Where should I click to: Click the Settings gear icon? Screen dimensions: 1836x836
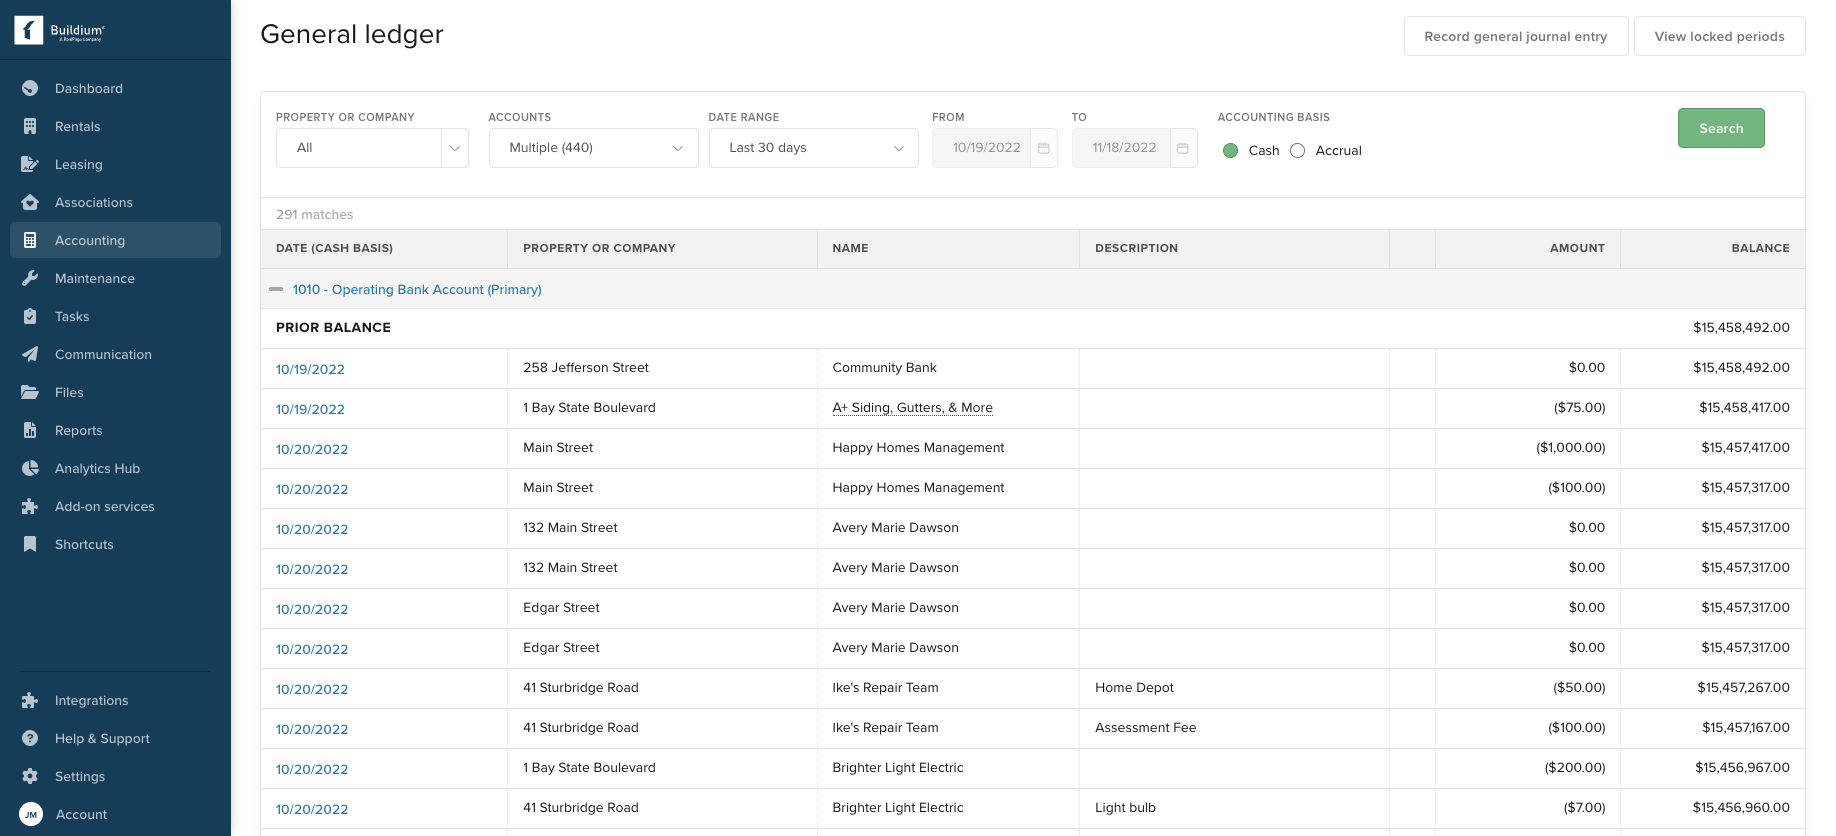coord(30,776)
